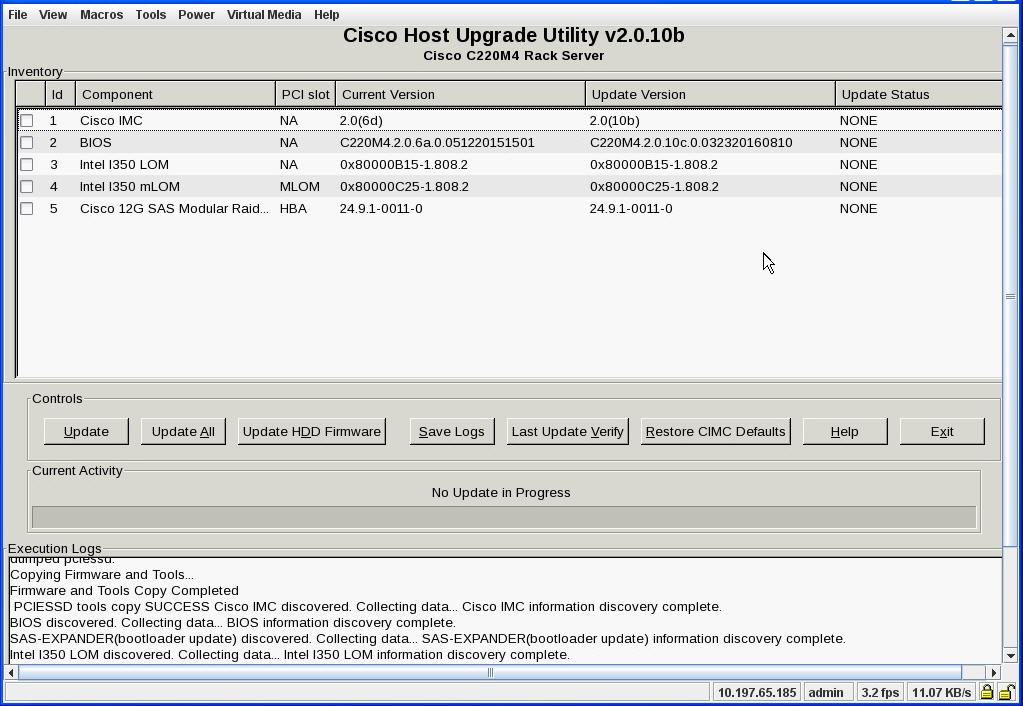Viewport: 1023px width, 706px height.
Task: Click the Exit button
Action: tap(941, 431)
